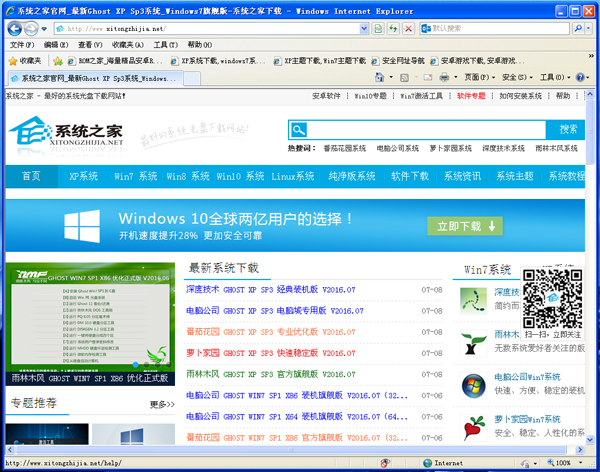Click the GHOST WIN7 SP1 X86 slideshow thumbnail
Image resolution: width=600 pixels, height=472 pixels.
point(90,324)
